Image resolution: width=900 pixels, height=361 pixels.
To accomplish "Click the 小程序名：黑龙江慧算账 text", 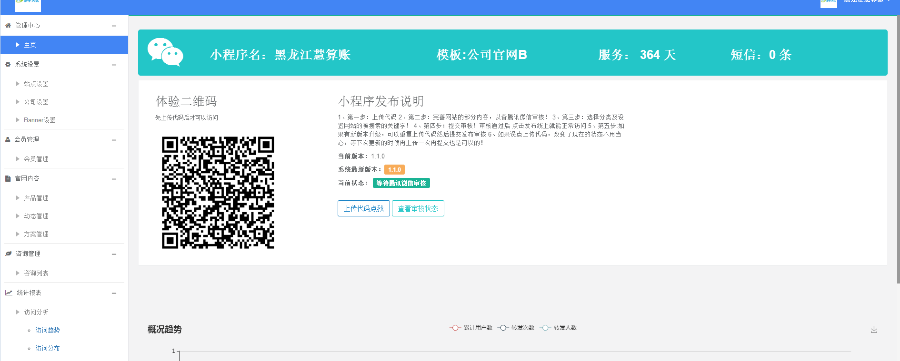I will click(280, 55).
